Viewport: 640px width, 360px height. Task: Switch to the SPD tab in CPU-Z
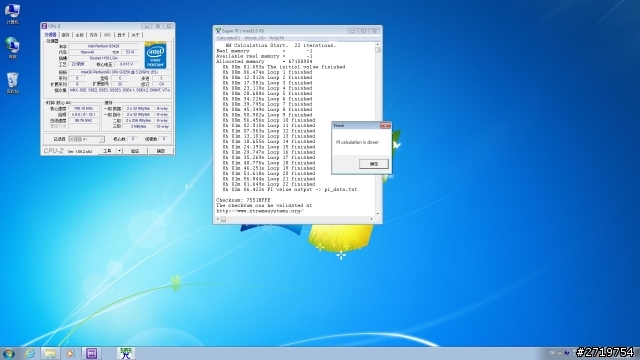click(107, 35)
